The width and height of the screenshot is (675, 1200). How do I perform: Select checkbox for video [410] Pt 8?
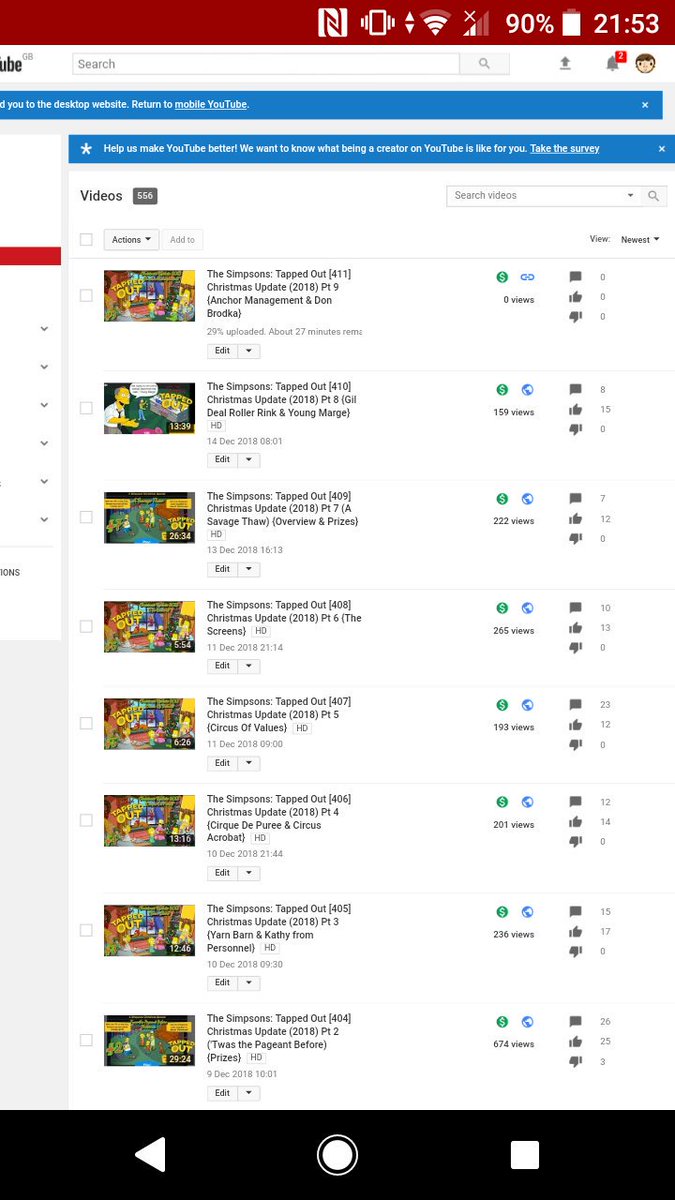point(86,408)
